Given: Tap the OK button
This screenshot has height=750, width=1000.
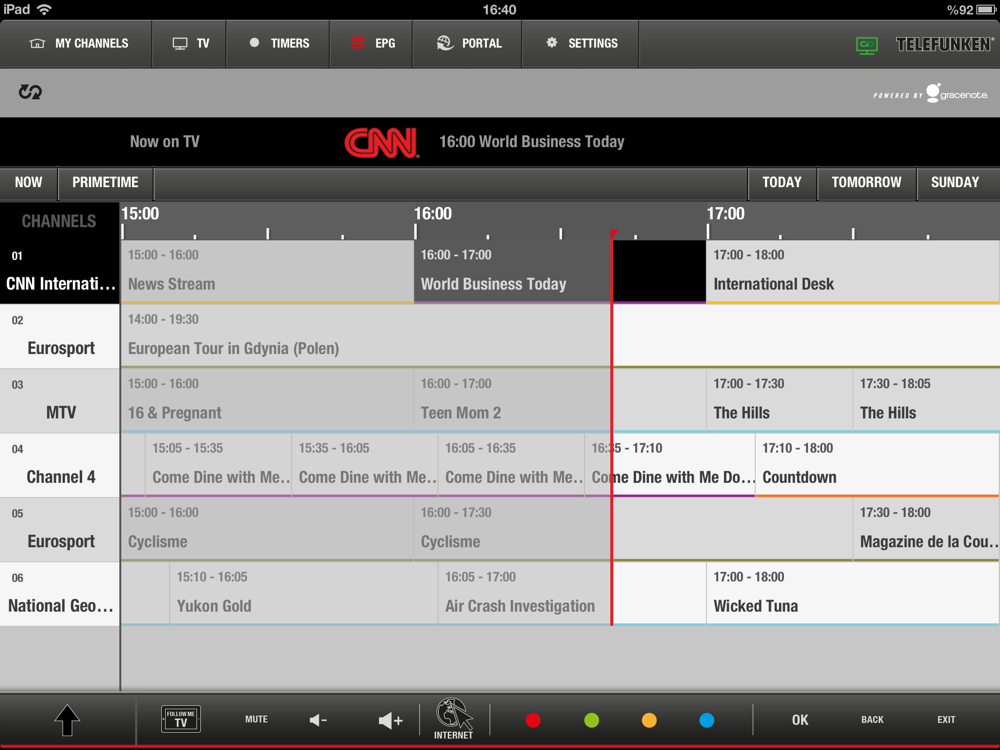Looking at the screenshot, I should point(800,720).
